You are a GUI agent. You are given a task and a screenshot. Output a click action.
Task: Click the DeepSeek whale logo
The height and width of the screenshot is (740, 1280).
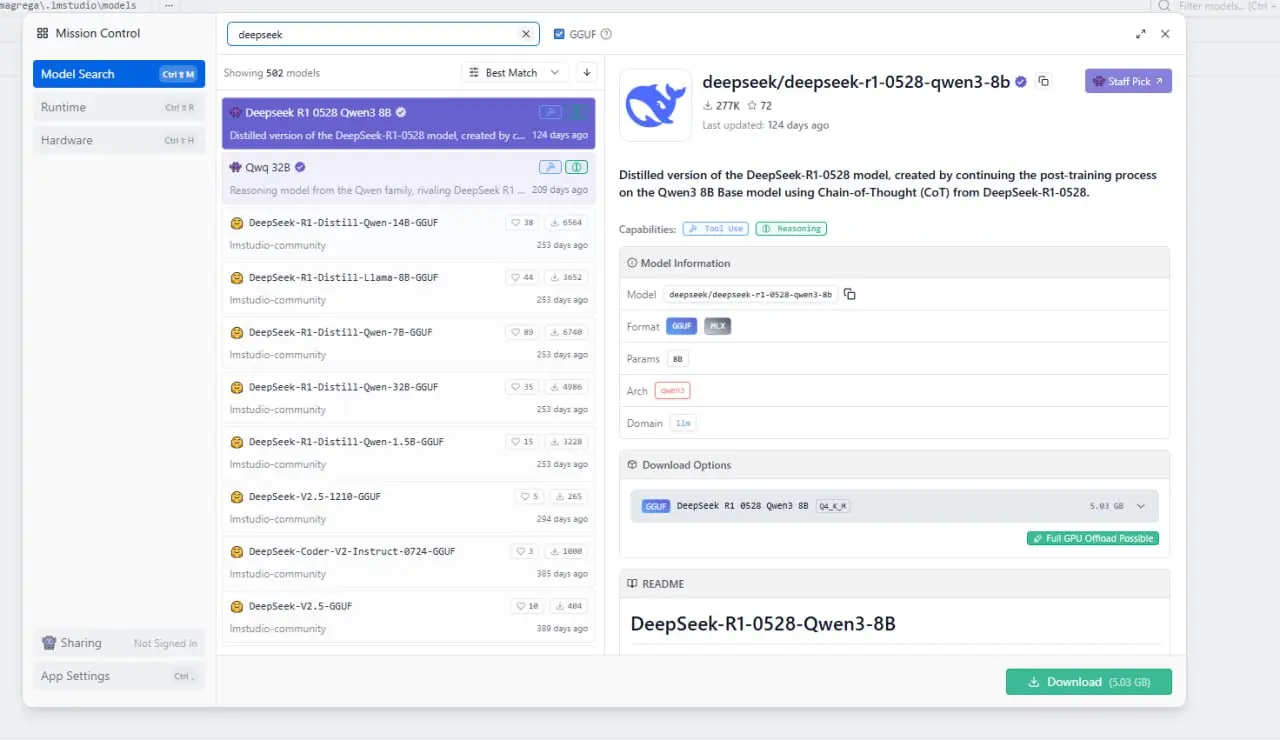[x=655, y=105]
